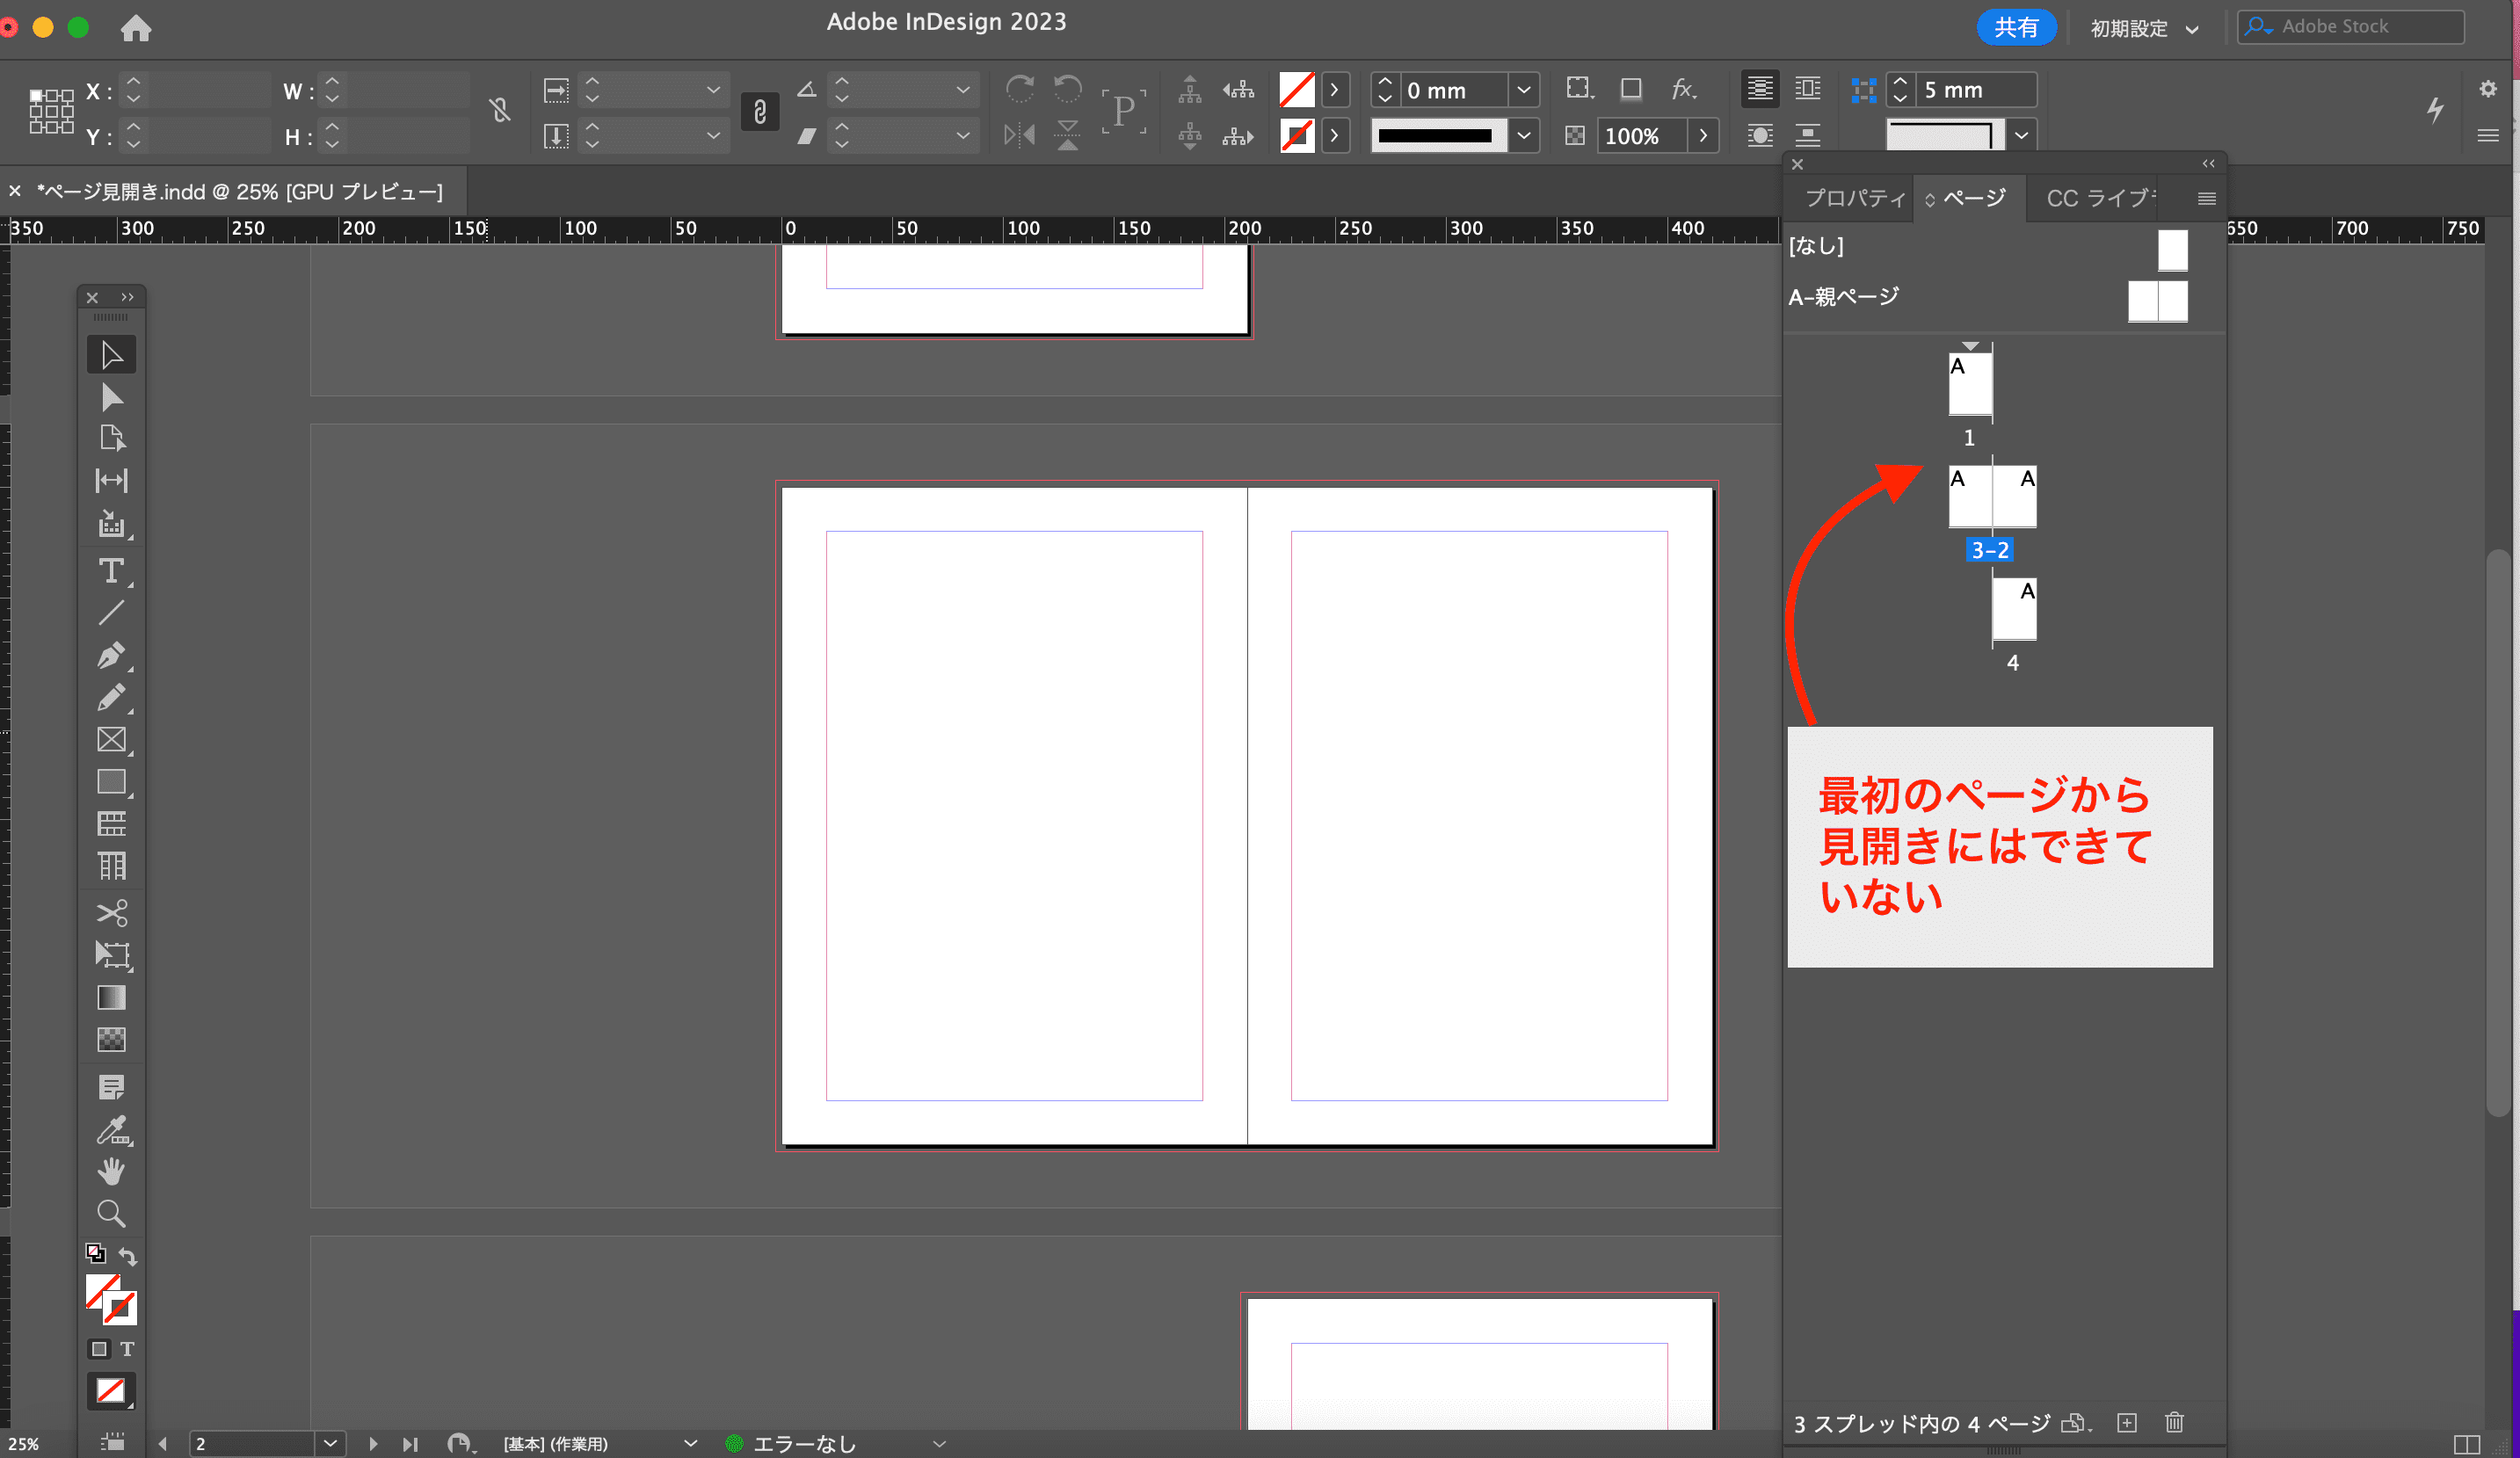This screenshot has width=2520, height=1458.
Task: Select the Line tool
Action: (111, 612)
